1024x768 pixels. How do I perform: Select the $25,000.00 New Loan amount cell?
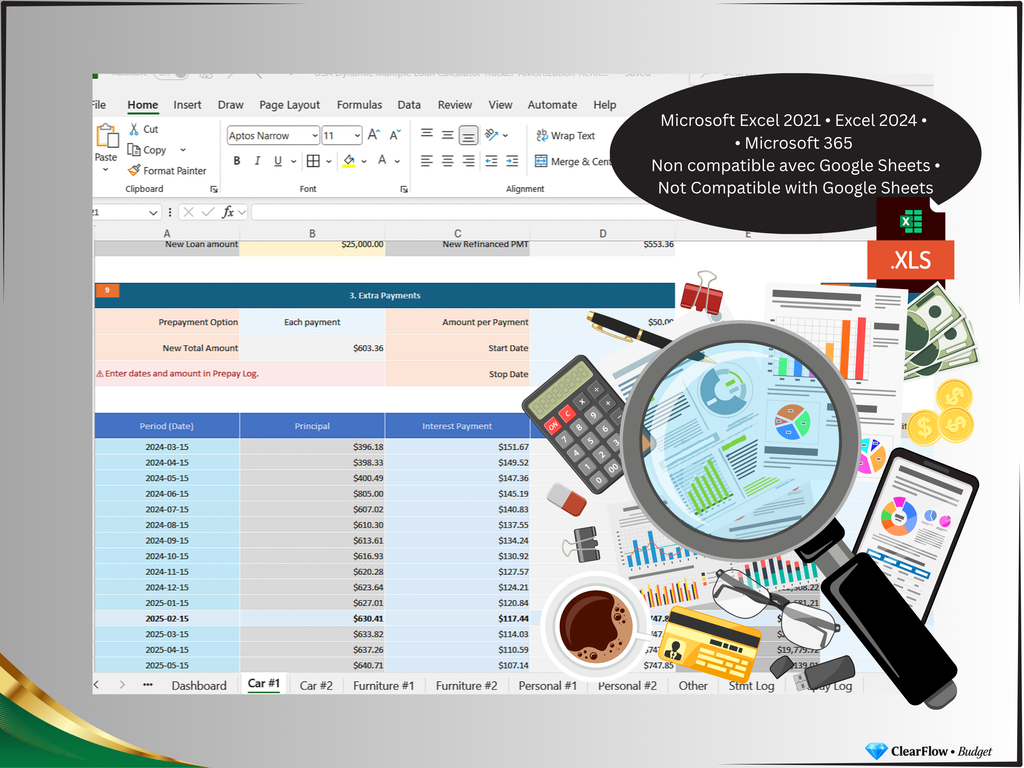tap(312, 246)
